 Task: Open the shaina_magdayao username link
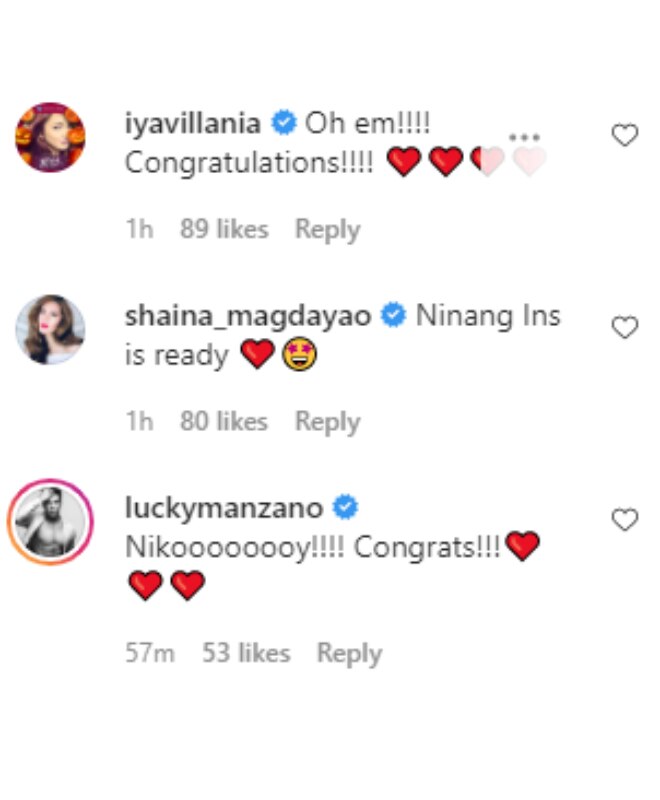pyautogui.click(x=248, y=316)
